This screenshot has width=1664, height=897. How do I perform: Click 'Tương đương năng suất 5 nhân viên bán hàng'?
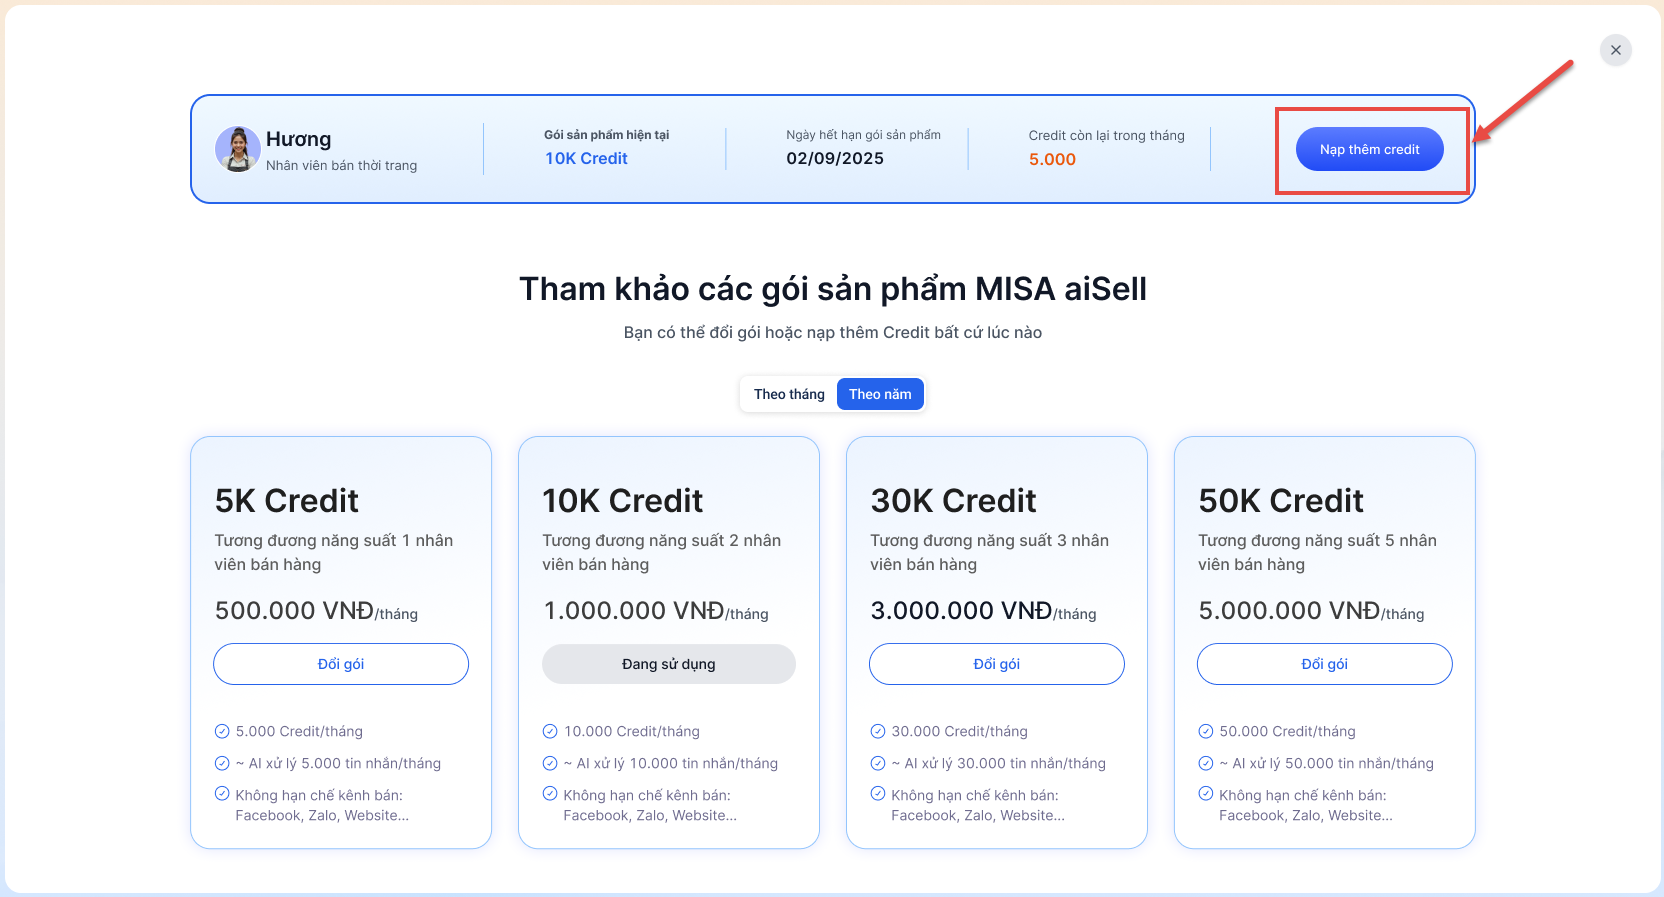tap(1318, 552)
